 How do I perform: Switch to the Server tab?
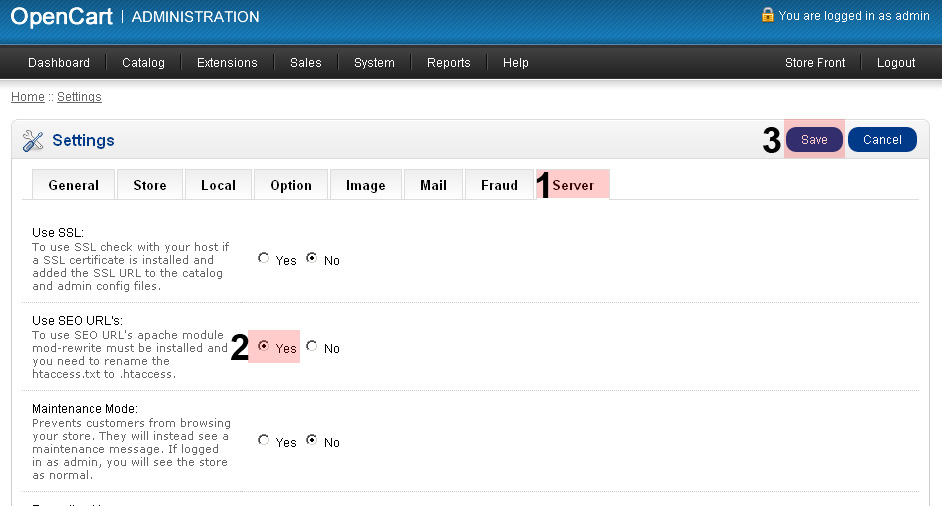573,185
